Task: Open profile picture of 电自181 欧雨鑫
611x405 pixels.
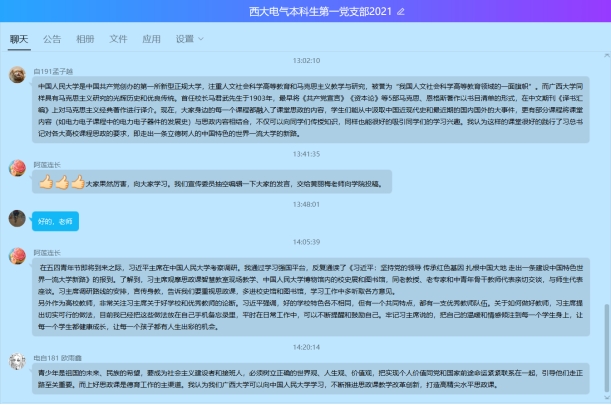Action: (x=17, y=360)
